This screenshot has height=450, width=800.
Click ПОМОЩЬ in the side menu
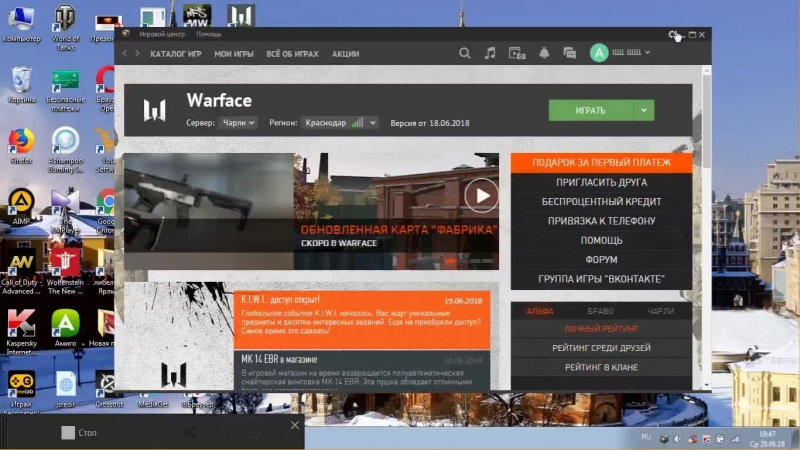(602, 240)
